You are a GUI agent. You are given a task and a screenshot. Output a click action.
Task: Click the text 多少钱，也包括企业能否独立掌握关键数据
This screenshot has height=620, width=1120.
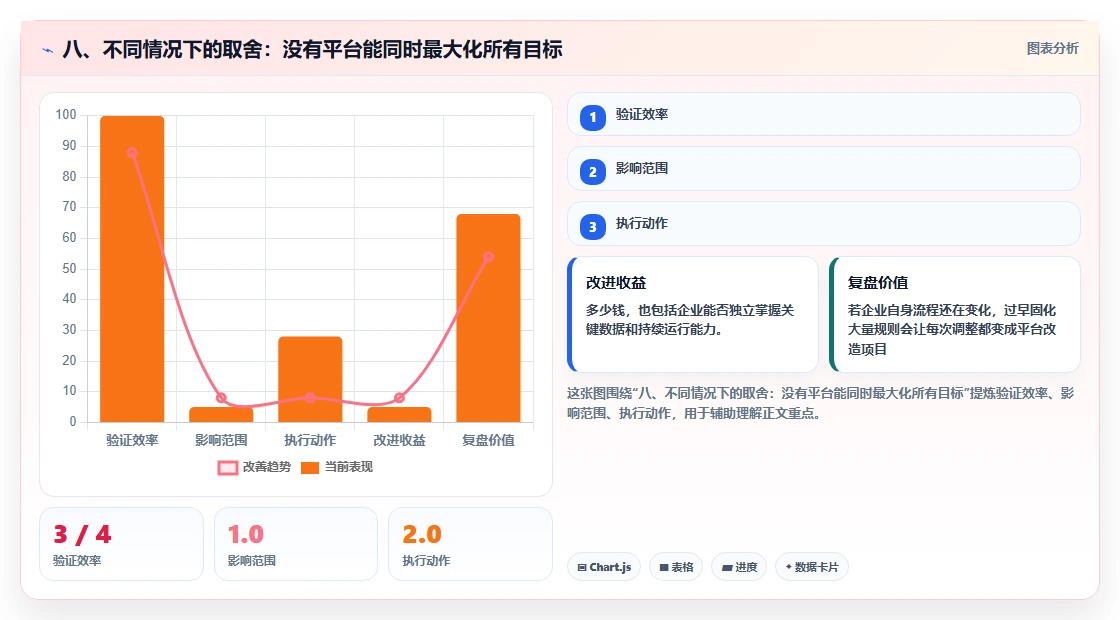pyautogui.click(x=690, y=320)
